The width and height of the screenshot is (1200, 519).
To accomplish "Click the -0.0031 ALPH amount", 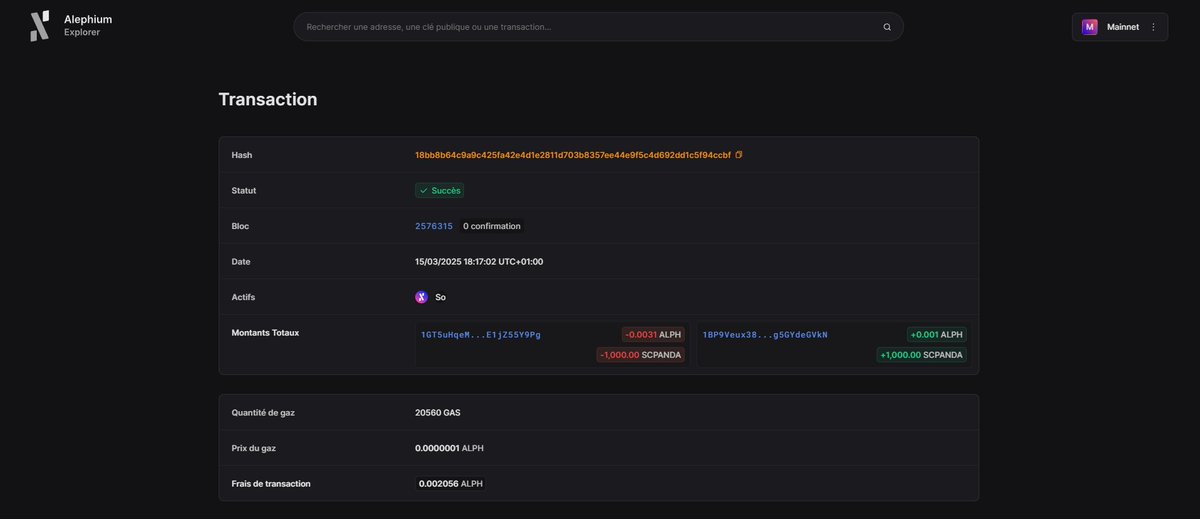I will pyautogui.click(x=653, y=335).
